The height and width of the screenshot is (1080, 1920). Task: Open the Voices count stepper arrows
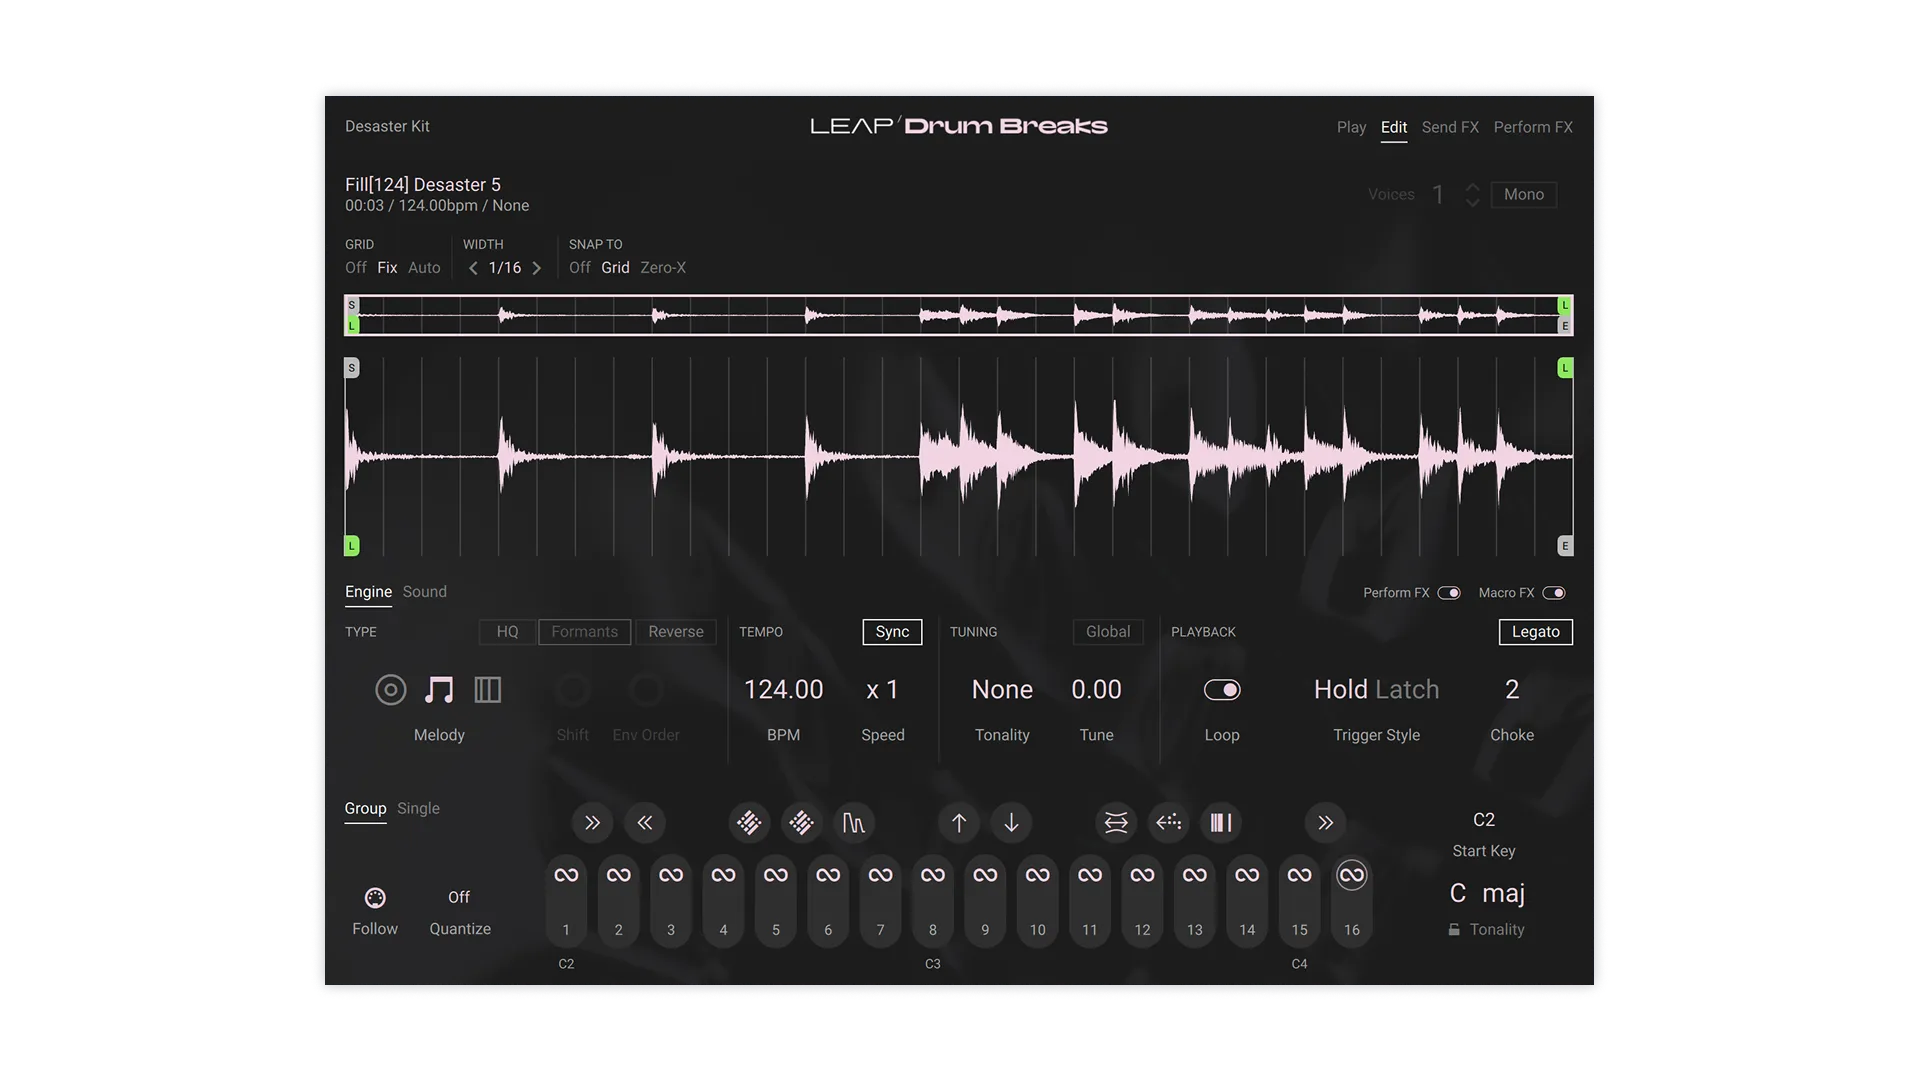(x=1472, y=195)
